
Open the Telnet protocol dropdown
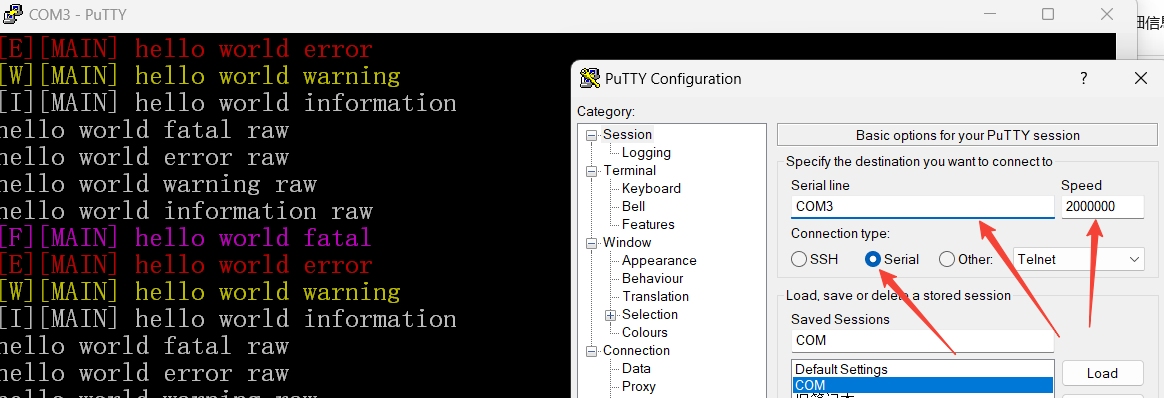[1079, 259]
